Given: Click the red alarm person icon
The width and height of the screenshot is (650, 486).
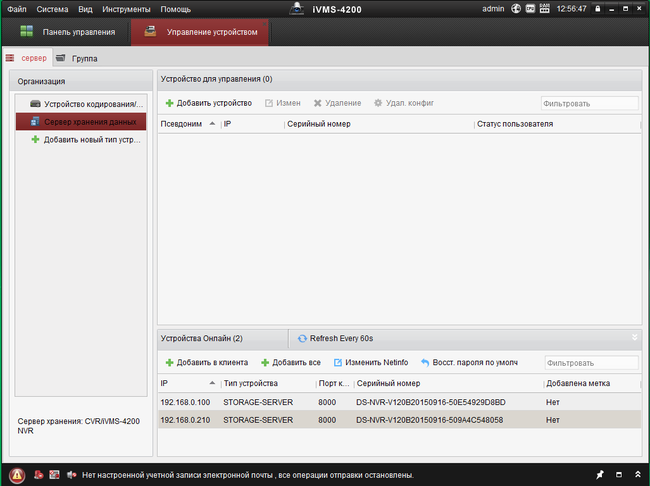Looking at the screenshot, I should point(39,474).
